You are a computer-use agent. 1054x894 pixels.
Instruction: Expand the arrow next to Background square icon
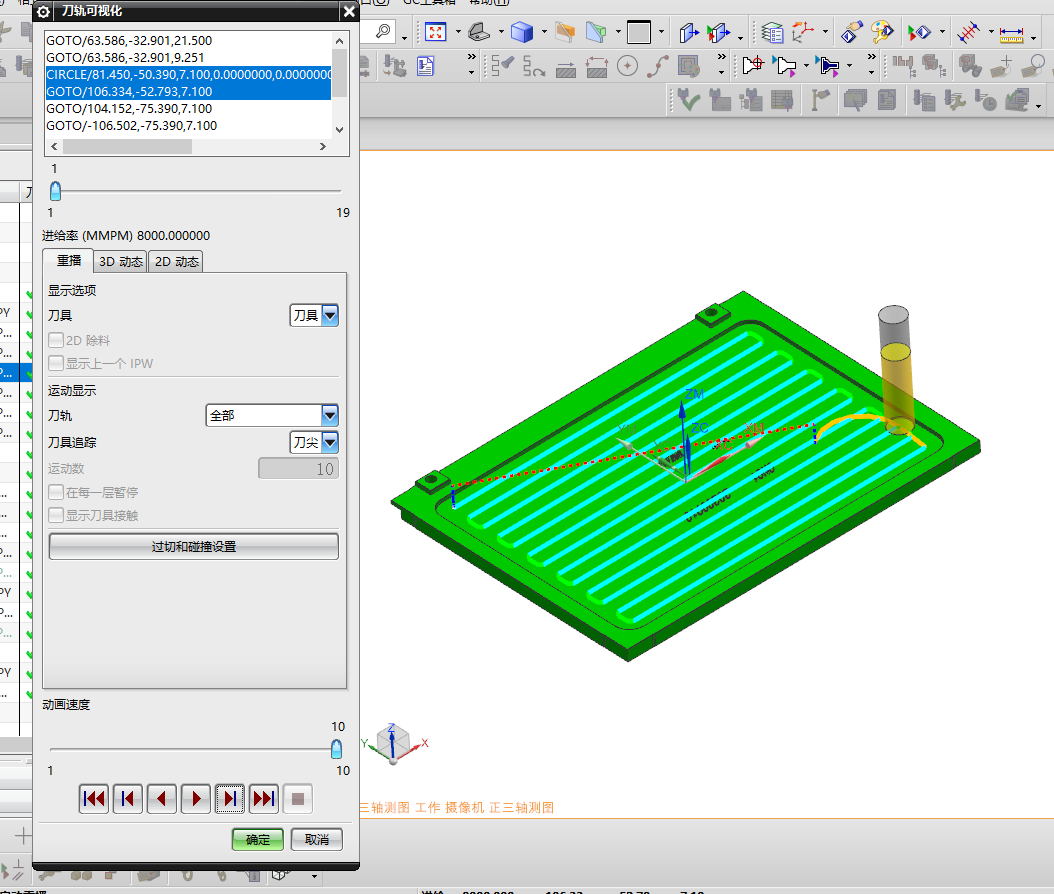point(661,32)
